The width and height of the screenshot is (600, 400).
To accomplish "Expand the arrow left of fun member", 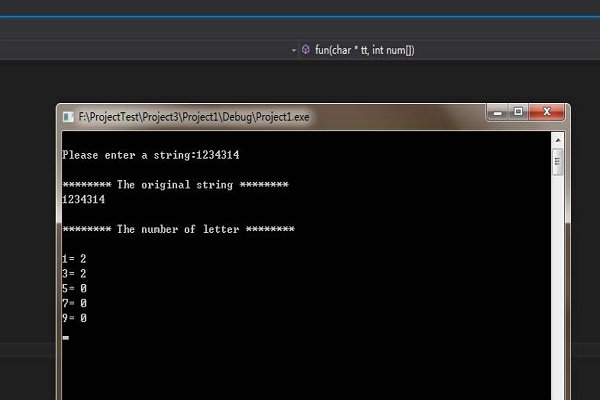I will click(293, 50).
